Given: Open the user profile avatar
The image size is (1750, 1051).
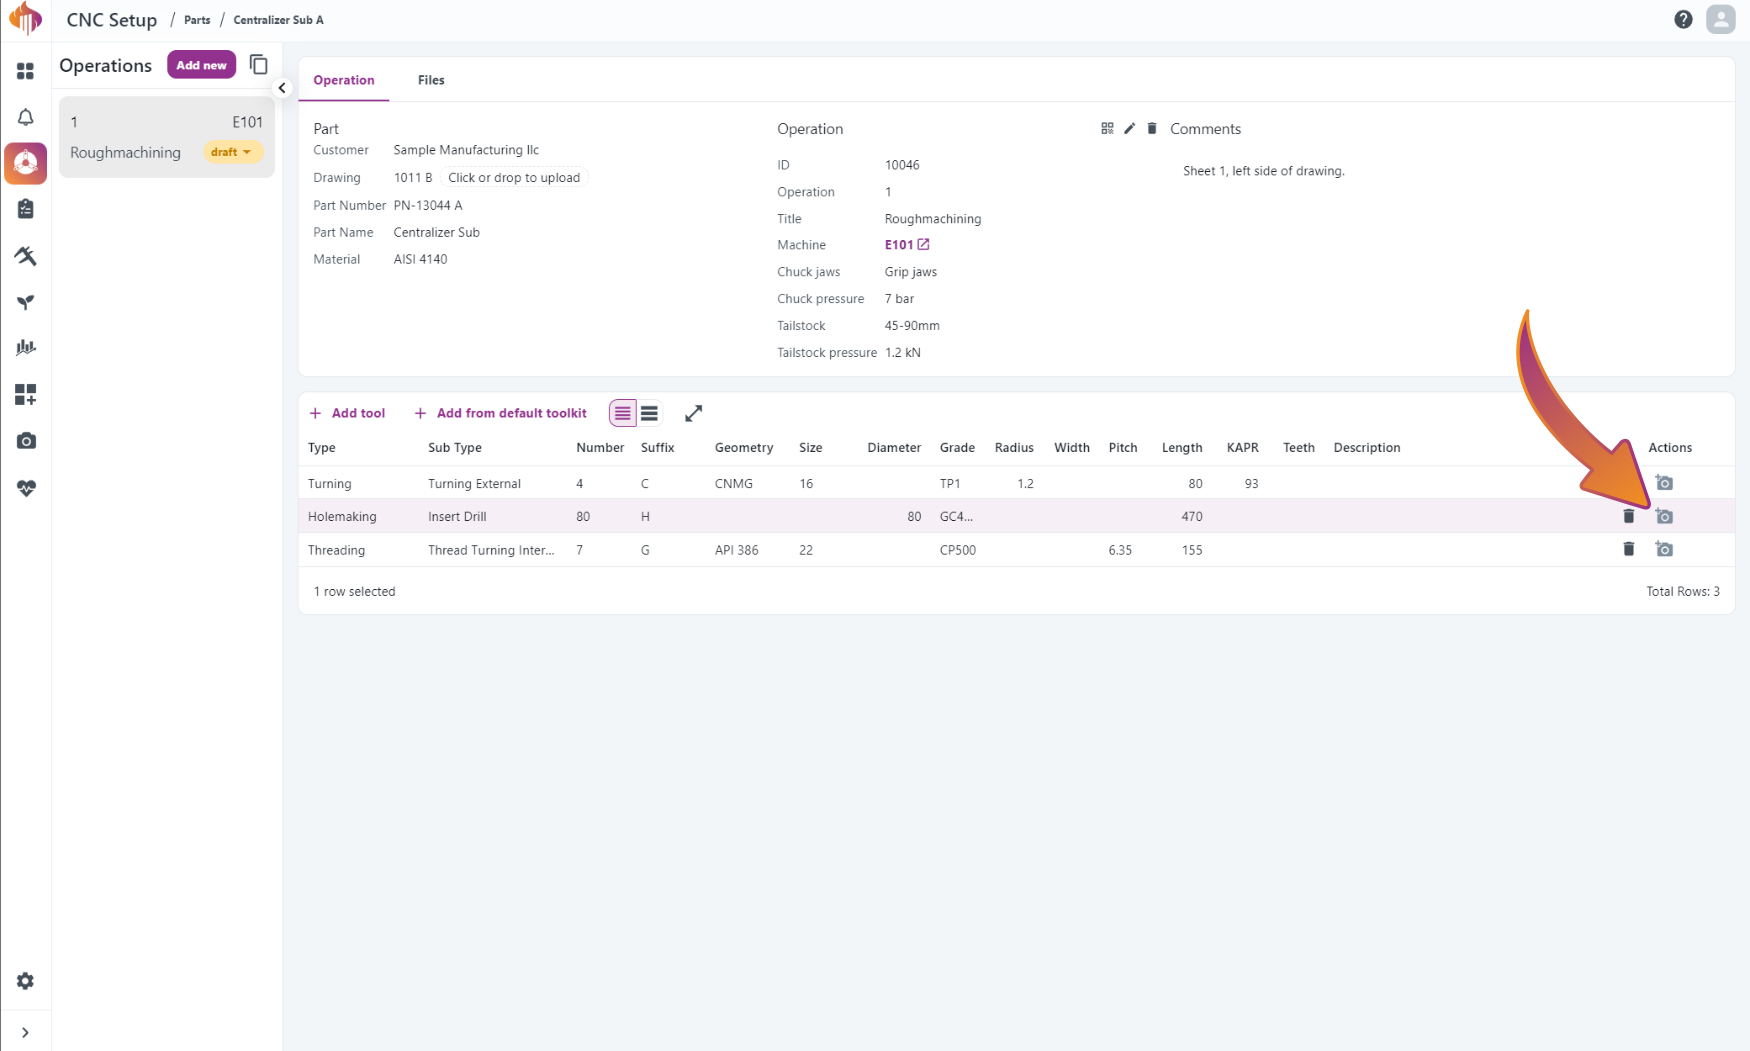Looking at the screenshot, I should pyautogui.click(x=1720, y=19).
